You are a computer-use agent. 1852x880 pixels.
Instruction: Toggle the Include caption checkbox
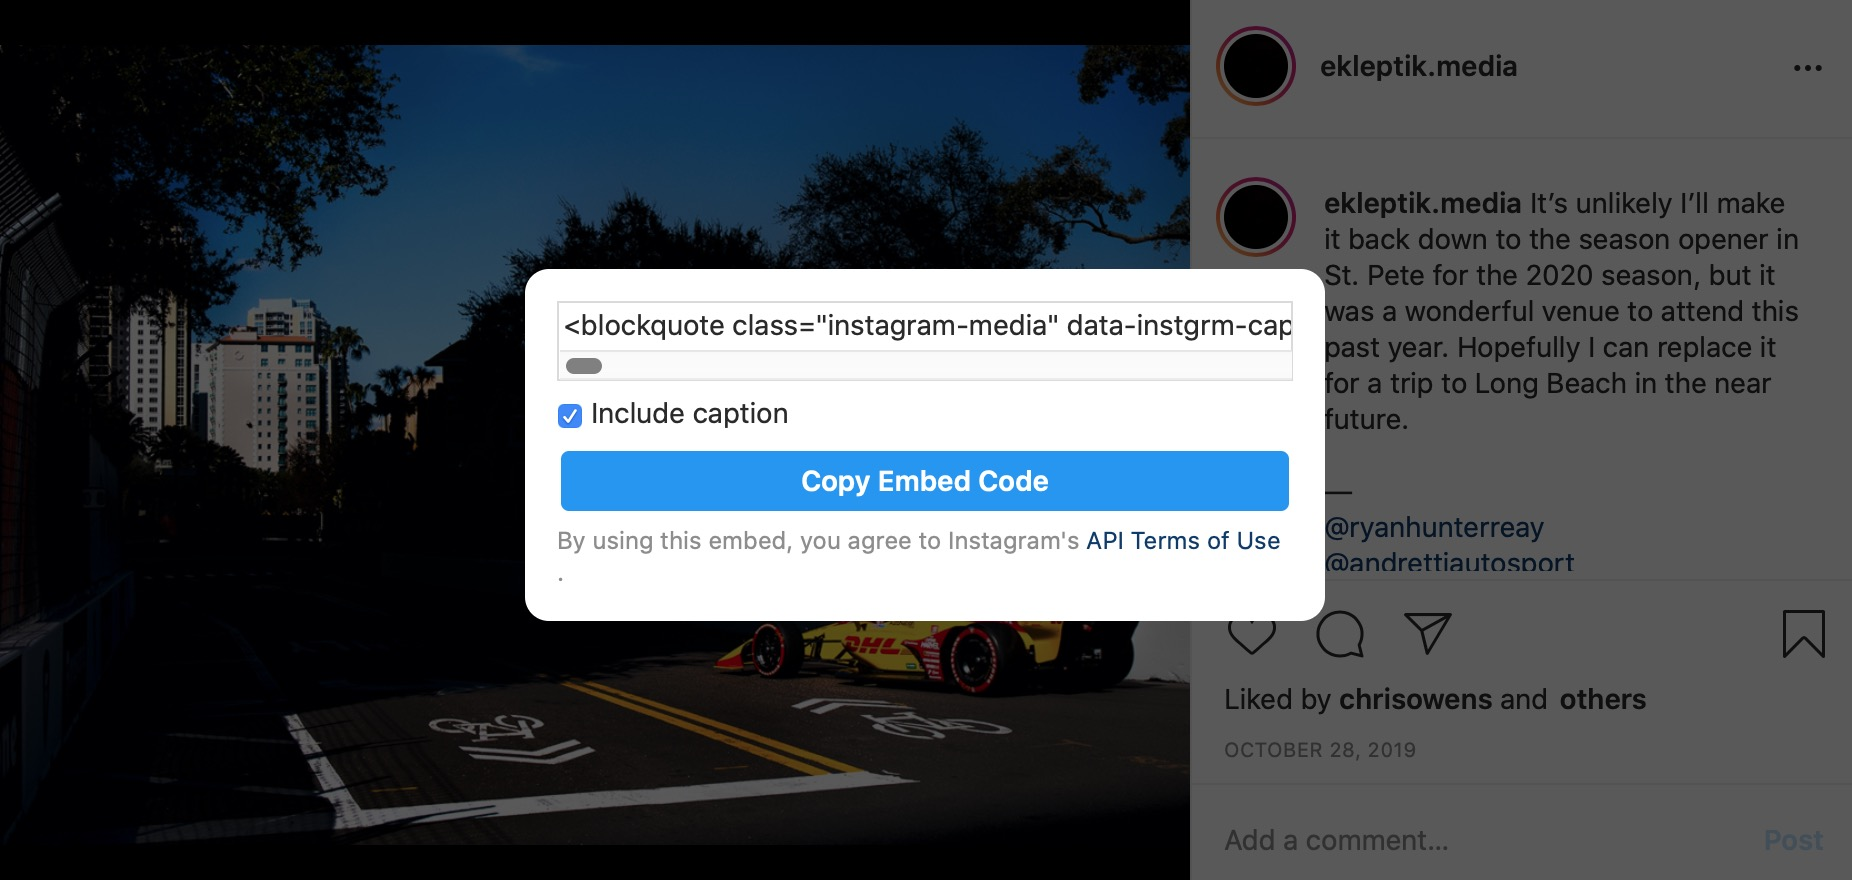(570, 415)
